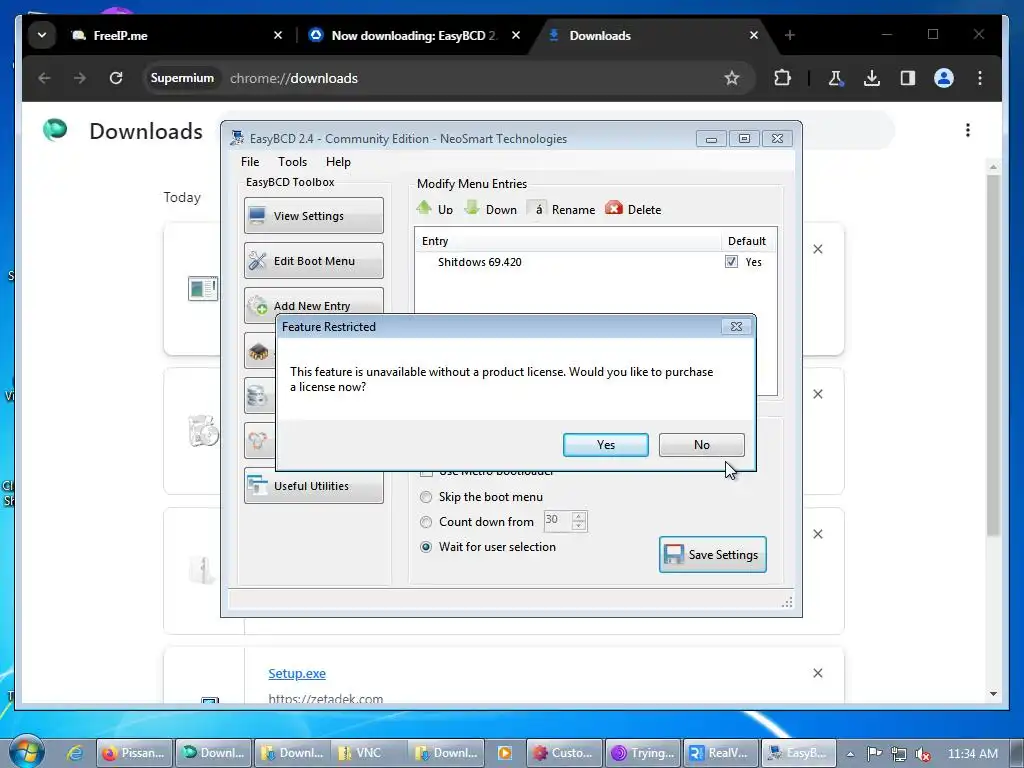Image resolution: width=1024 pixels, height=768 pixels.
Task: Move entry Down with arrow icon
Action: [x=490, y=209]
